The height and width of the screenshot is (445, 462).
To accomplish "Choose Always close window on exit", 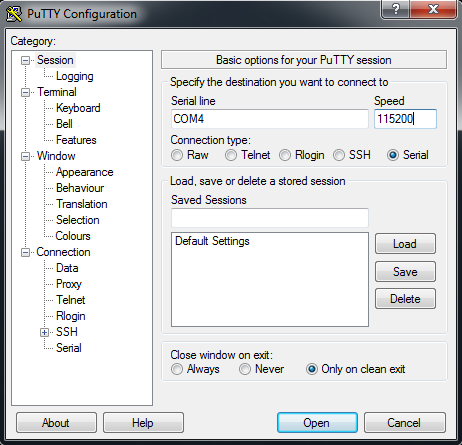I will tap(177, 369).
